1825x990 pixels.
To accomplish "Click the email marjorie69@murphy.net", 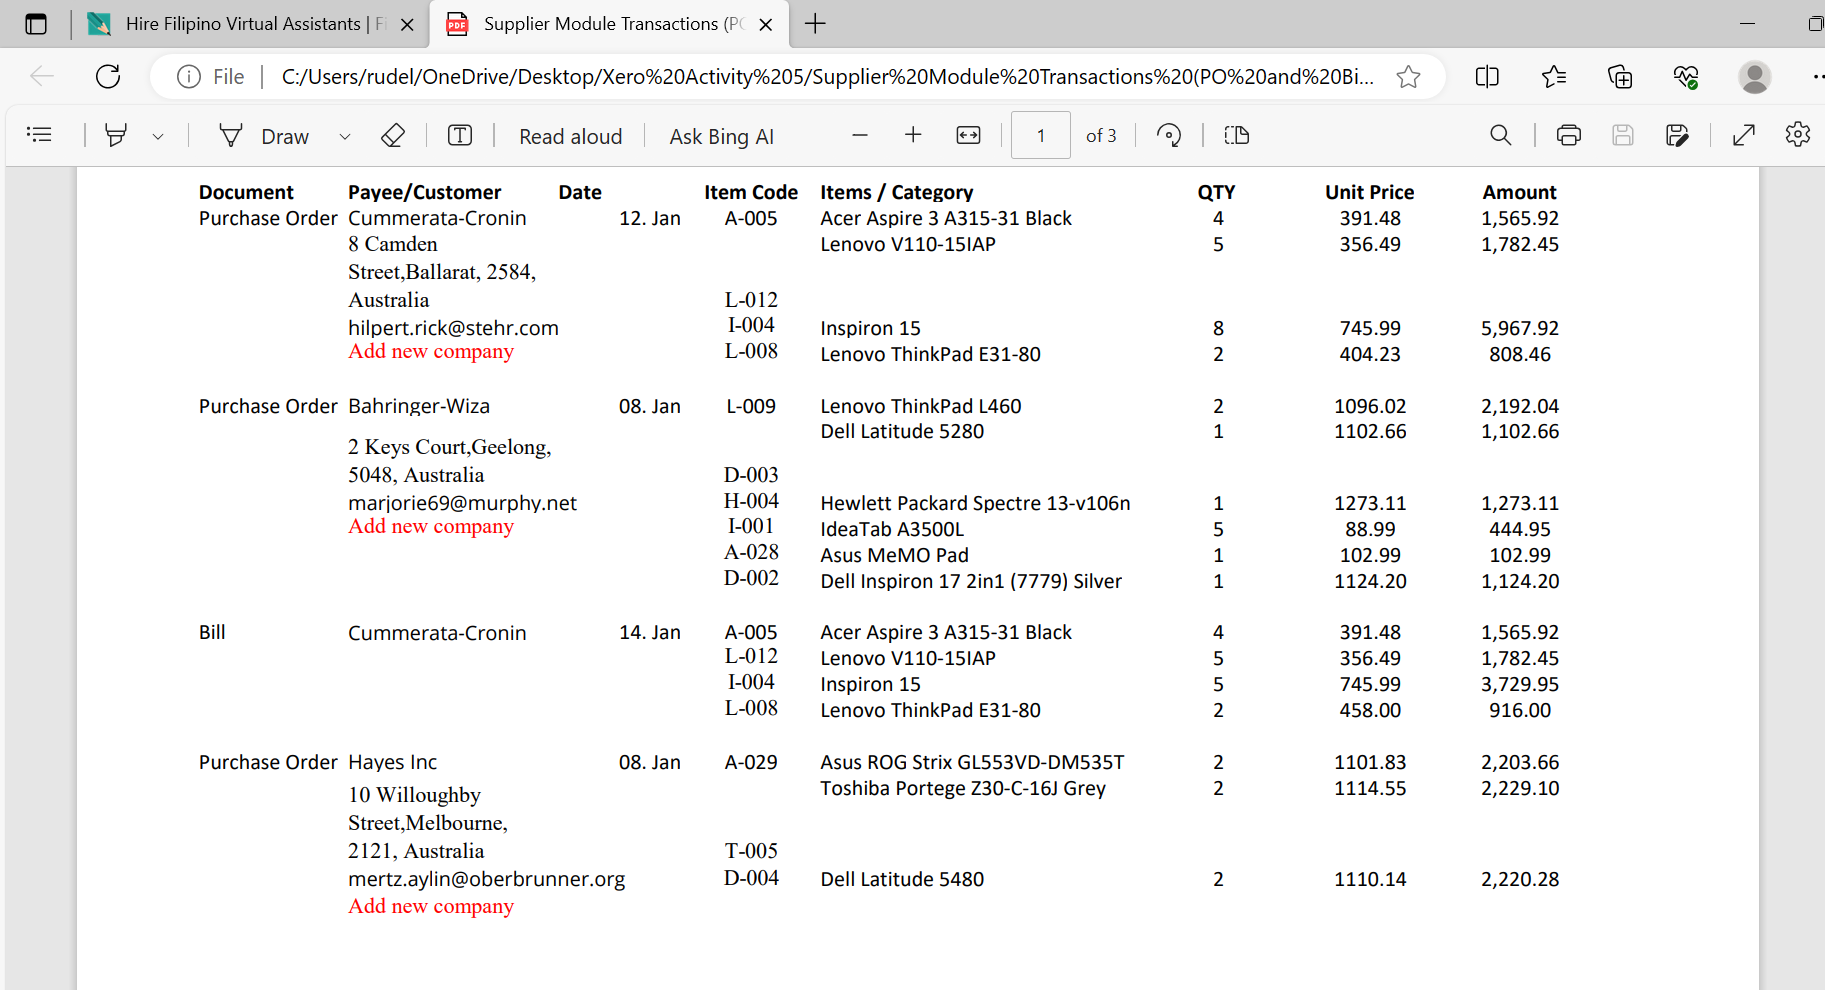I will click(x=462, y=503).
